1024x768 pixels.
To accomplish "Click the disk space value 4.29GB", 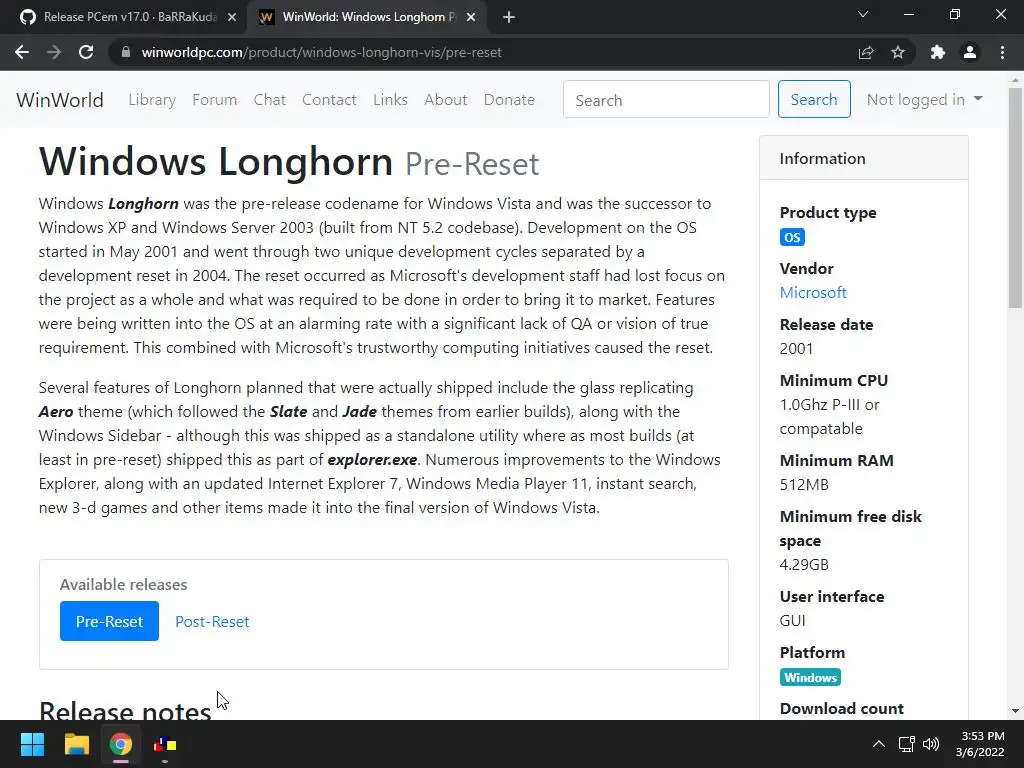I will coord(804,565).
